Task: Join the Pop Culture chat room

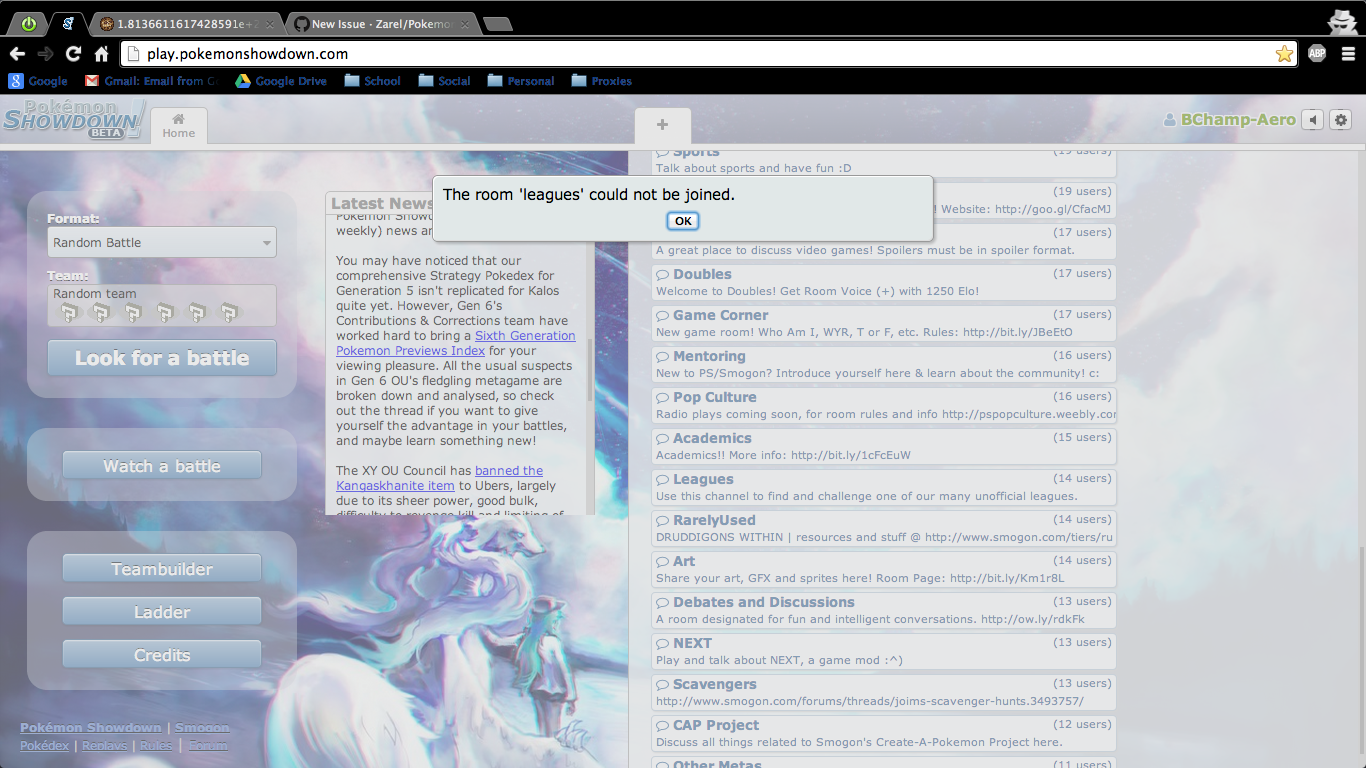Action: (884, 405)
